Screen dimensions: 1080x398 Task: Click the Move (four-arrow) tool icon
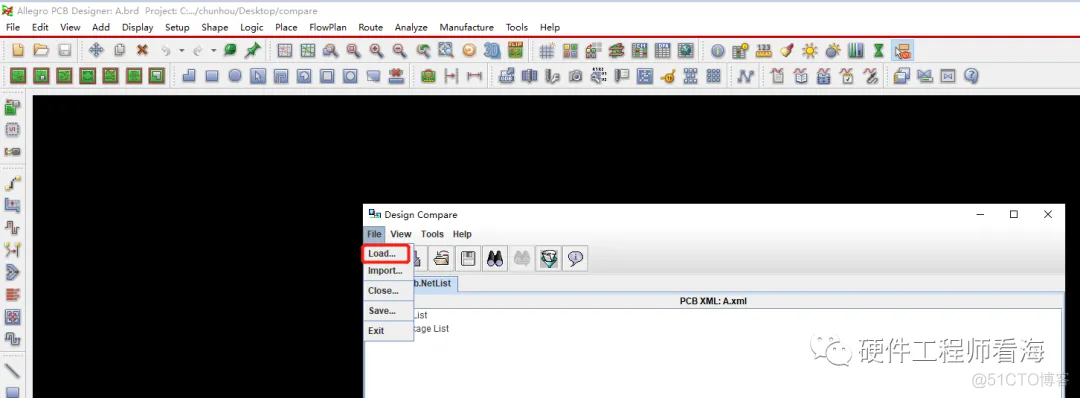pyautogui.click(x=96, y=50)
